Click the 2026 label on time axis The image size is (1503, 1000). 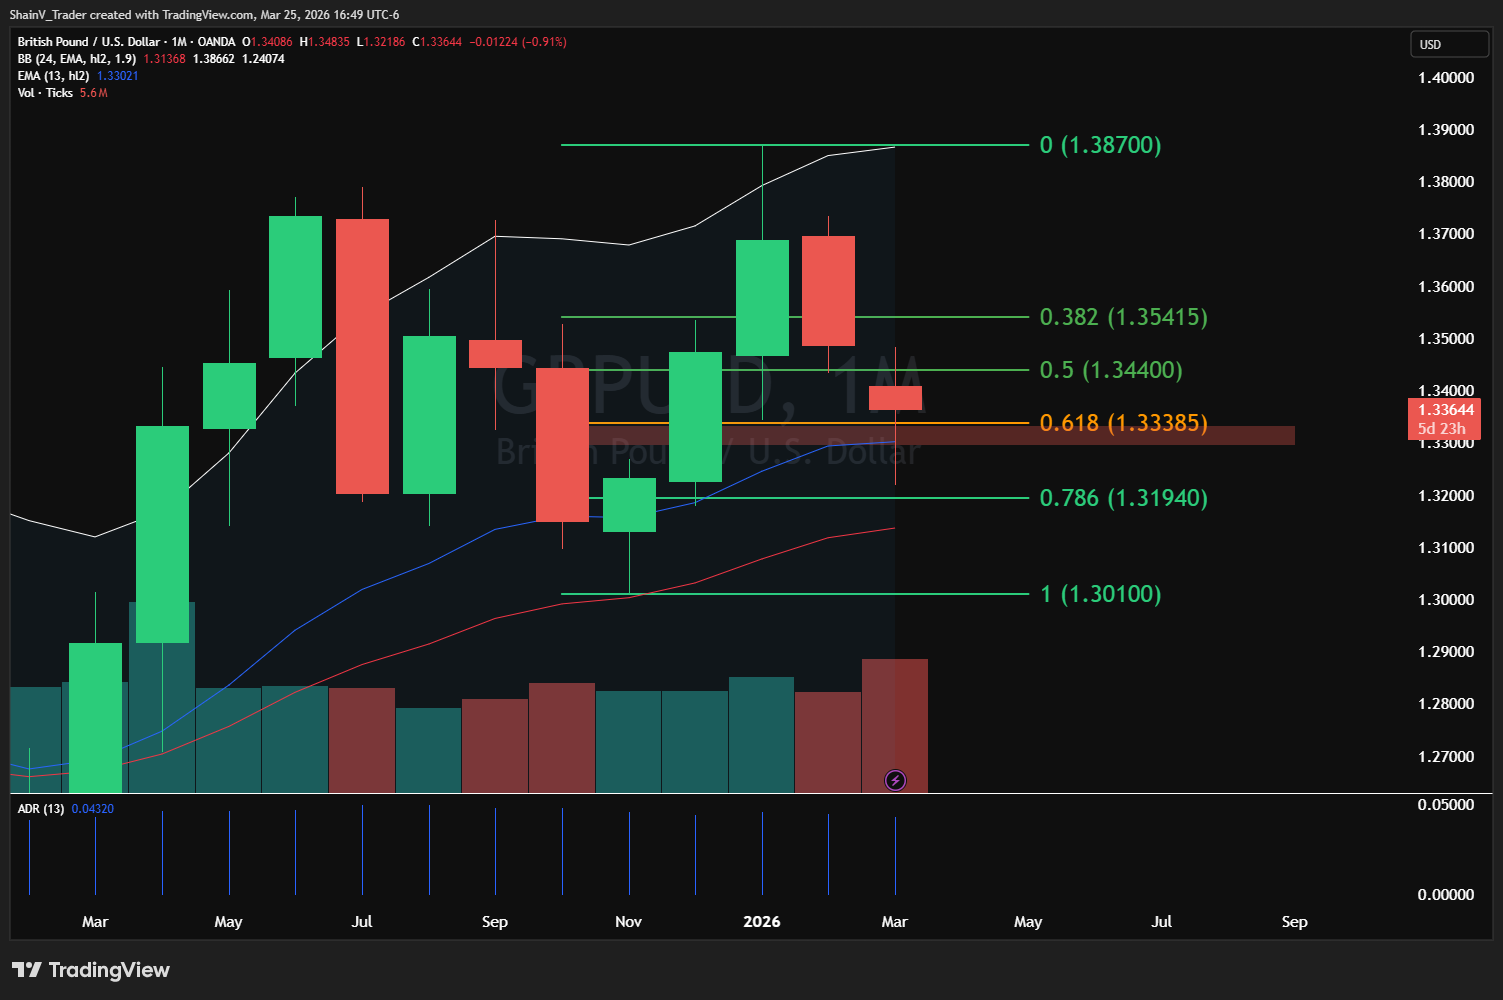pyautogui.click(x=761, y=922)
